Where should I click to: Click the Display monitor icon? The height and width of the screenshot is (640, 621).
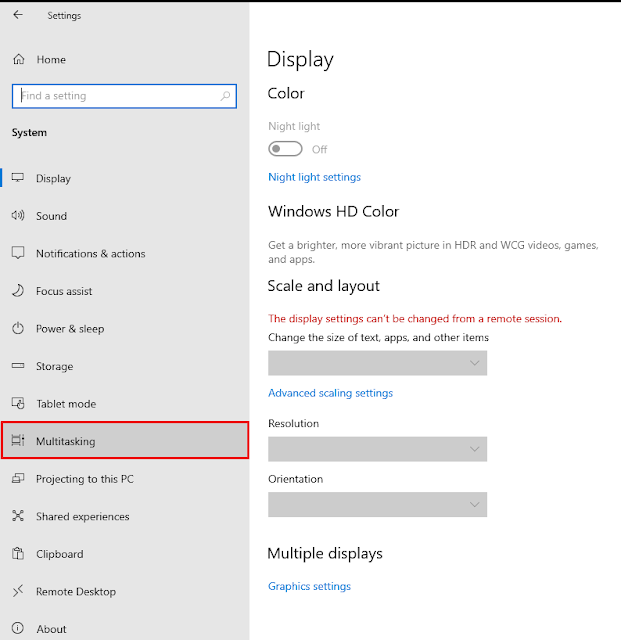(x=18, y=178)
